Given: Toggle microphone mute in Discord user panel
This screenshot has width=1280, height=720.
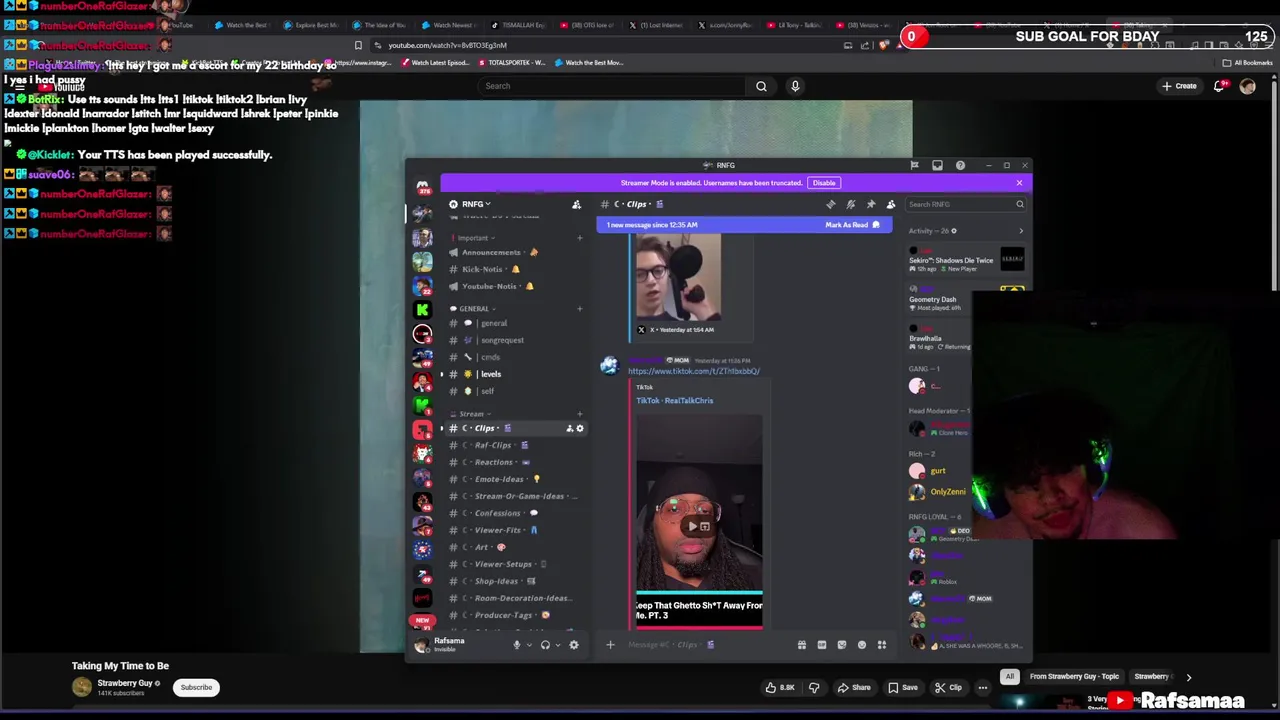Looking at the screenshot, I should [517, 645].
